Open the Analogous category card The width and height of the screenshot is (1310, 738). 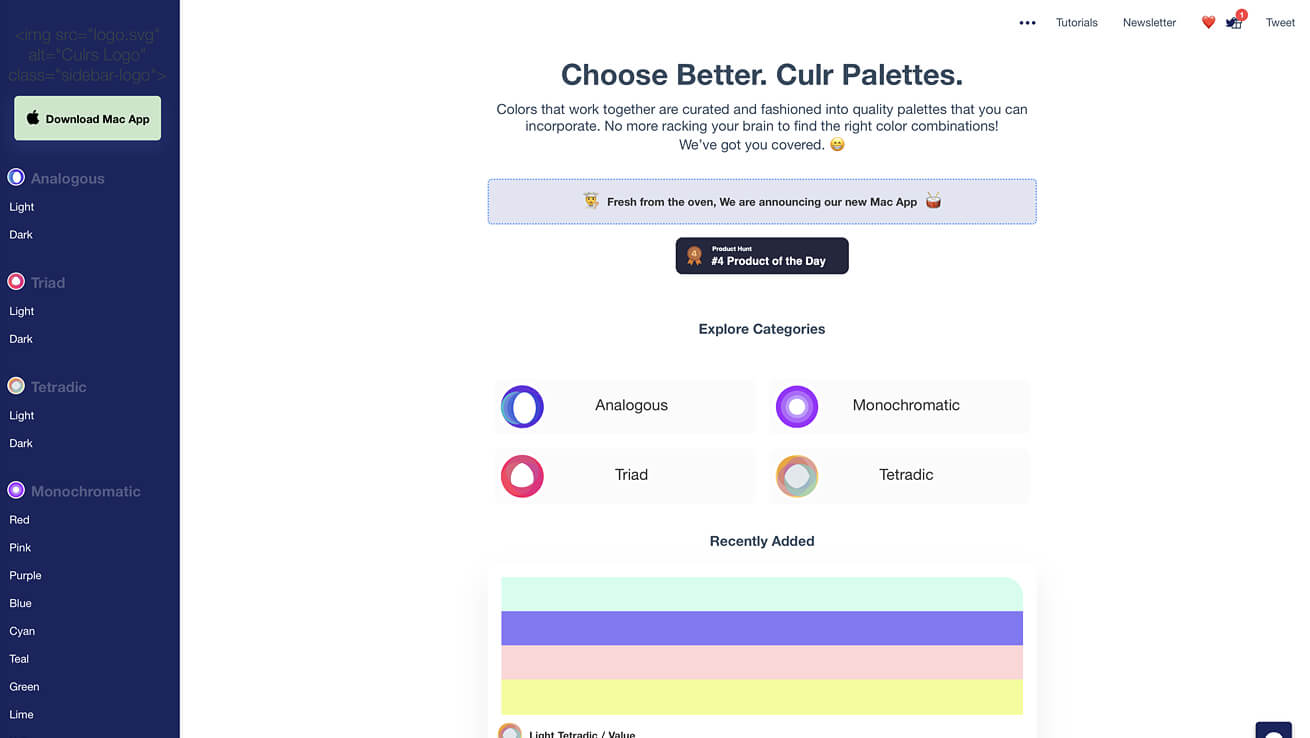tap(625, 406)
